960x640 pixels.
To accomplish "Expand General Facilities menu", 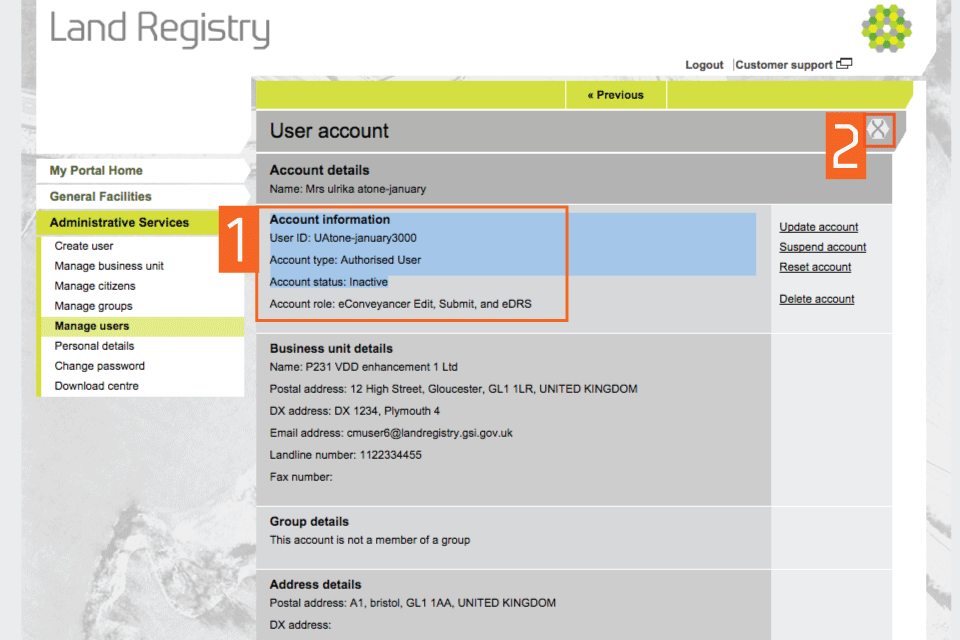I will tap(101, 197).
